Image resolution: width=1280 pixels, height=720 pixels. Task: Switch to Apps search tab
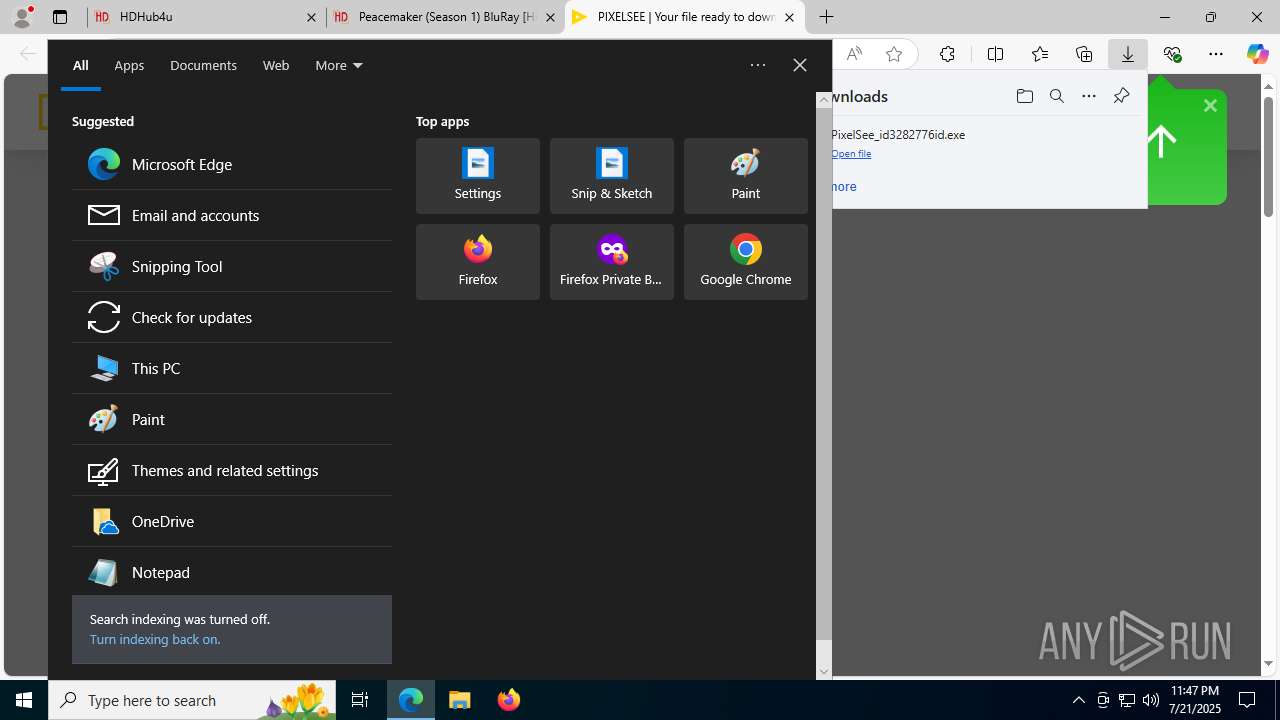(x=129, y=65)
